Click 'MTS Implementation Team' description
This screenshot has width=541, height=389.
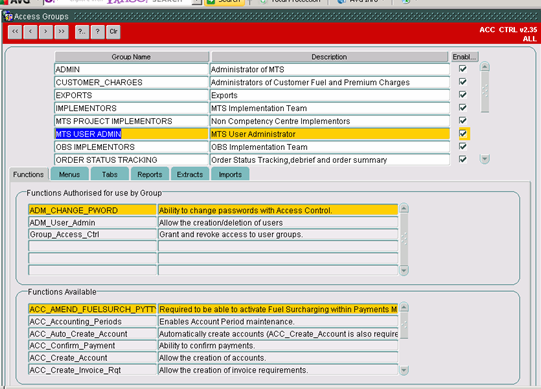pyautogui.click(x=330, y=108)
